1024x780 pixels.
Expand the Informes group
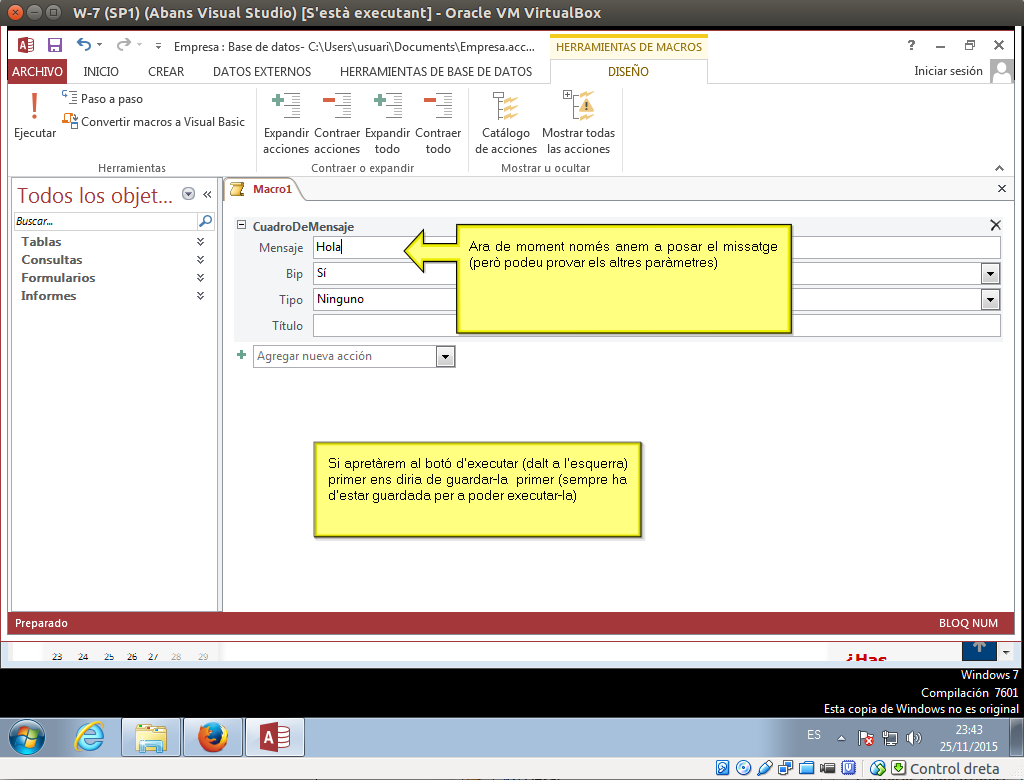200,296
